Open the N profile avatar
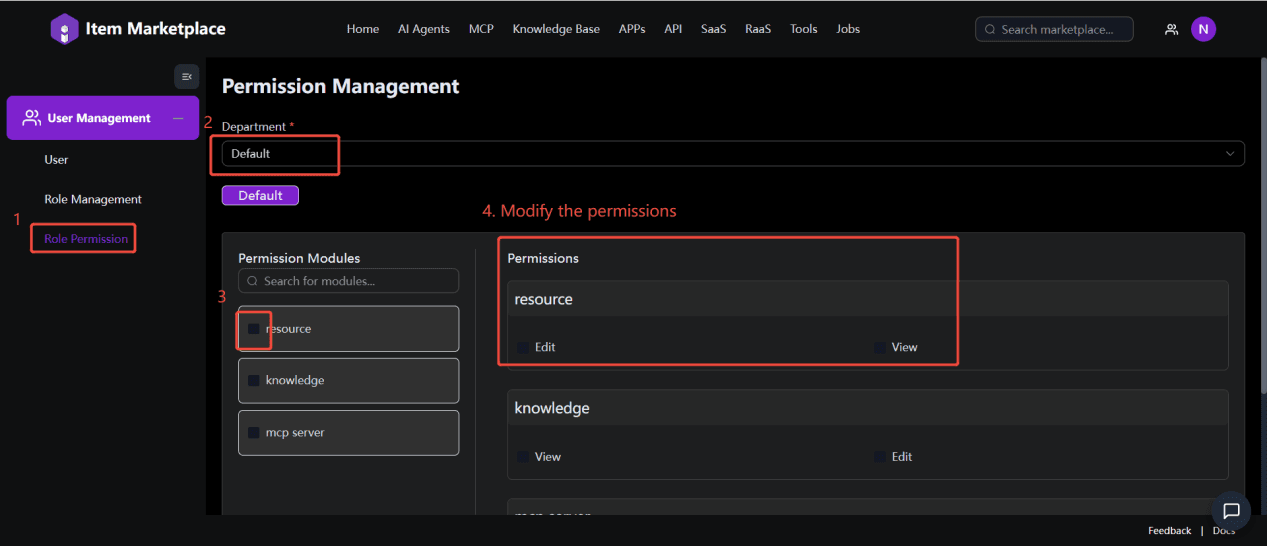The height and width of the screenshot is (546, 1267). pyautogui.click(x=1203, y=29)
